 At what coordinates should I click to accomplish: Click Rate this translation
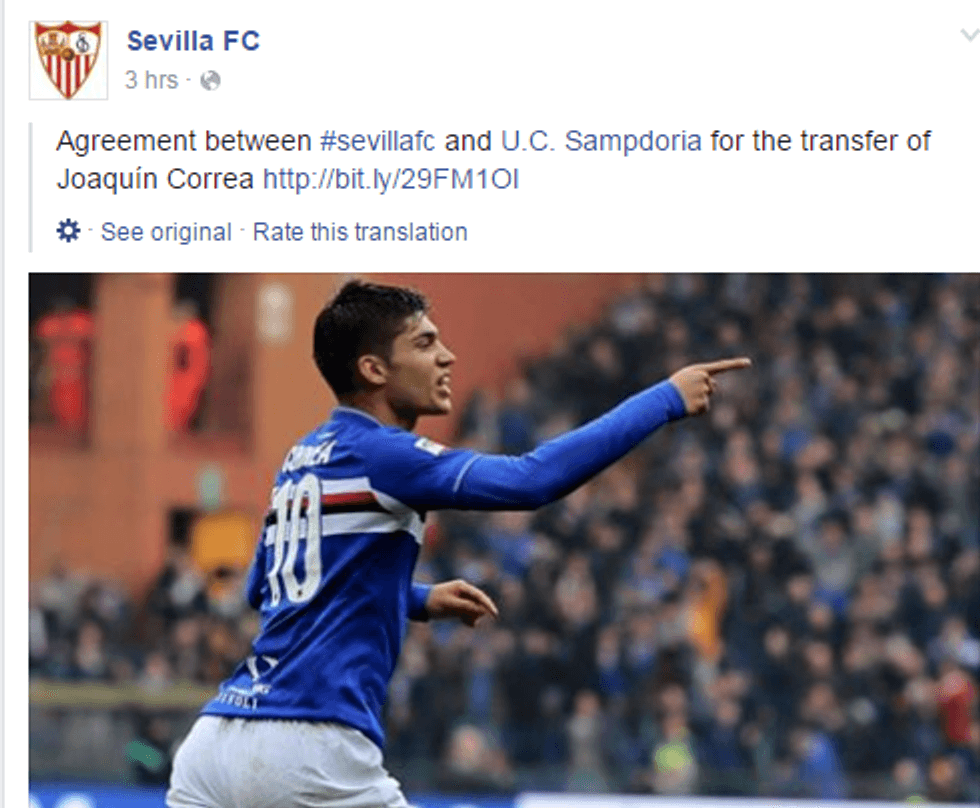pos(360,232)
